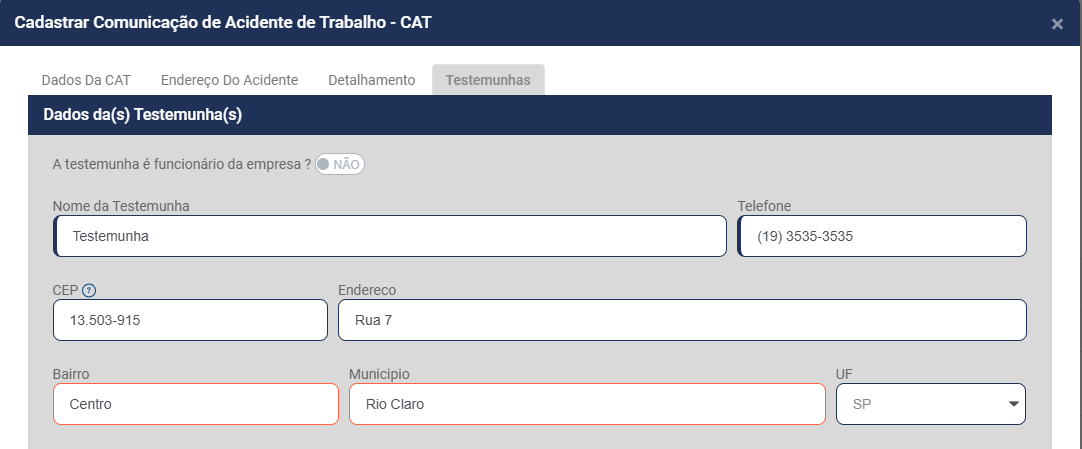Click the CEP field showing 13.503-915
This screenshot has width=1082, height=449.
pyautogui.click(x=190, y=321)
